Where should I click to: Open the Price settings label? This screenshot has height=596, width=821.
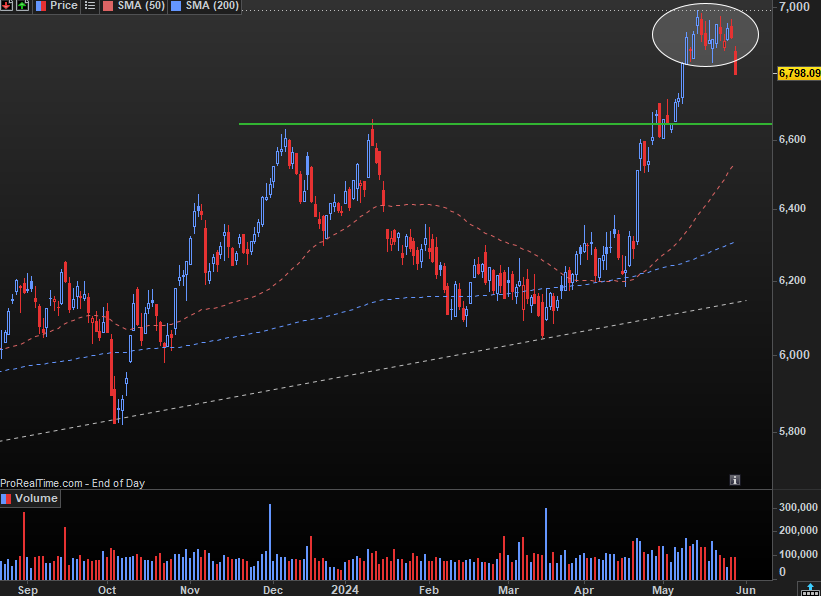point(63,6)
